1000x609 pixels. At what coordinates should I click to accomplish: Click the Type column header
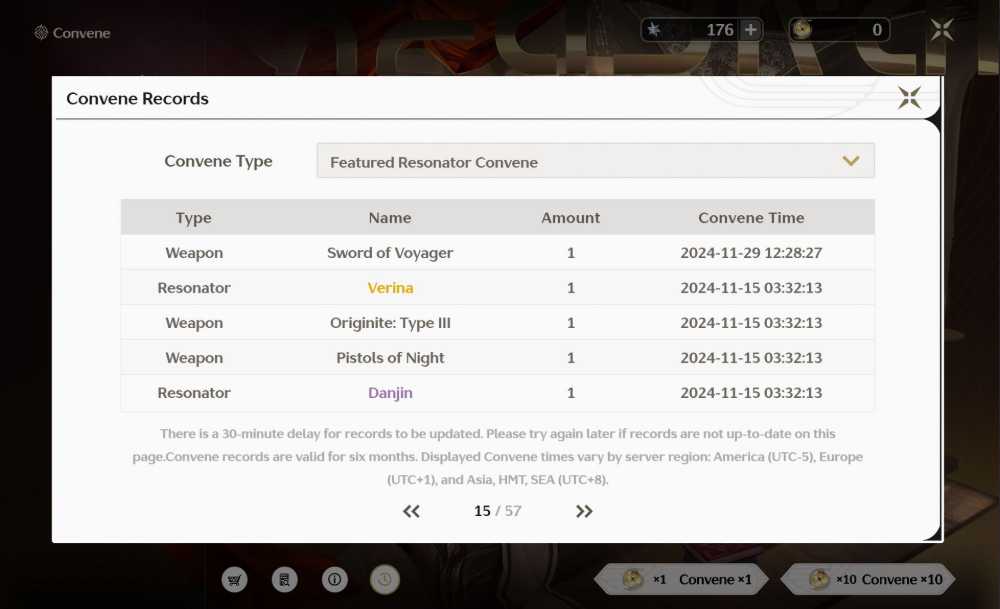tap(193, 217)
